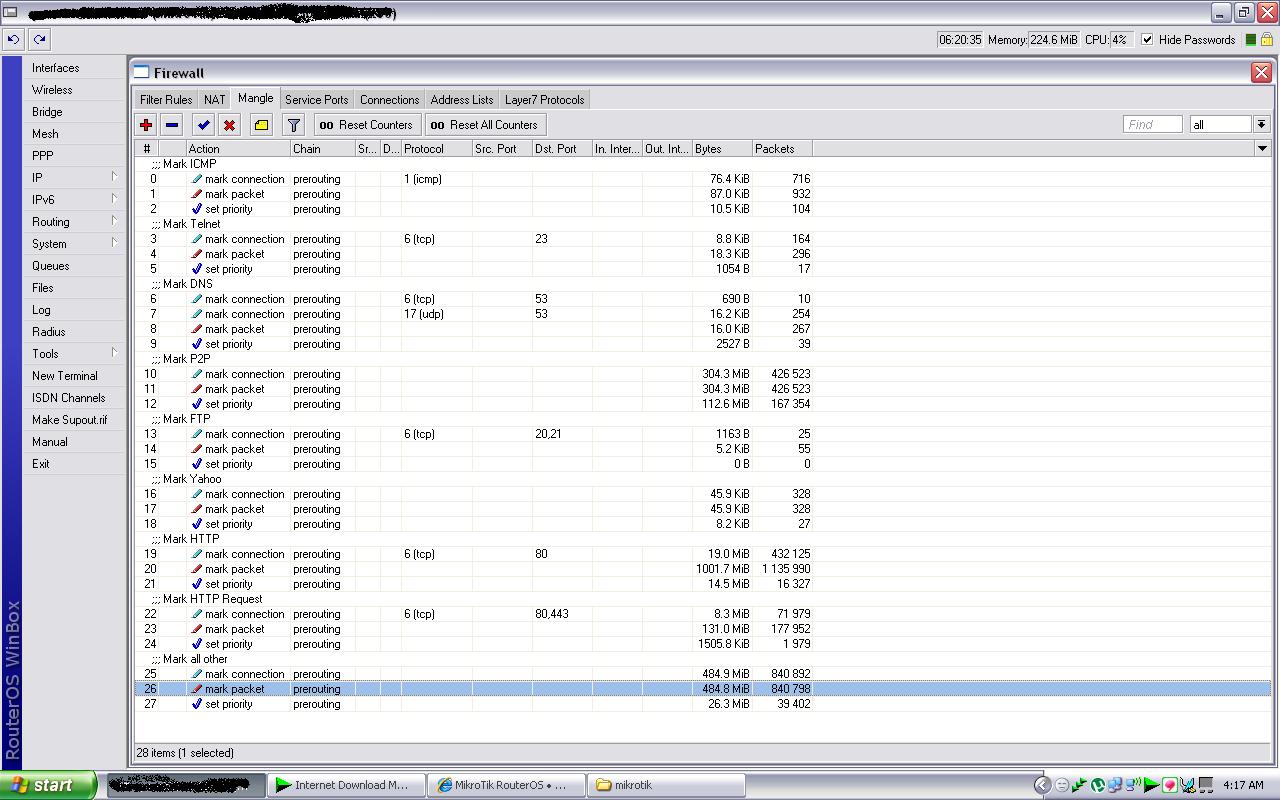Click the Reset All Counters button
This screenshot has width=1280, height=800.
(x=484, y=125)
